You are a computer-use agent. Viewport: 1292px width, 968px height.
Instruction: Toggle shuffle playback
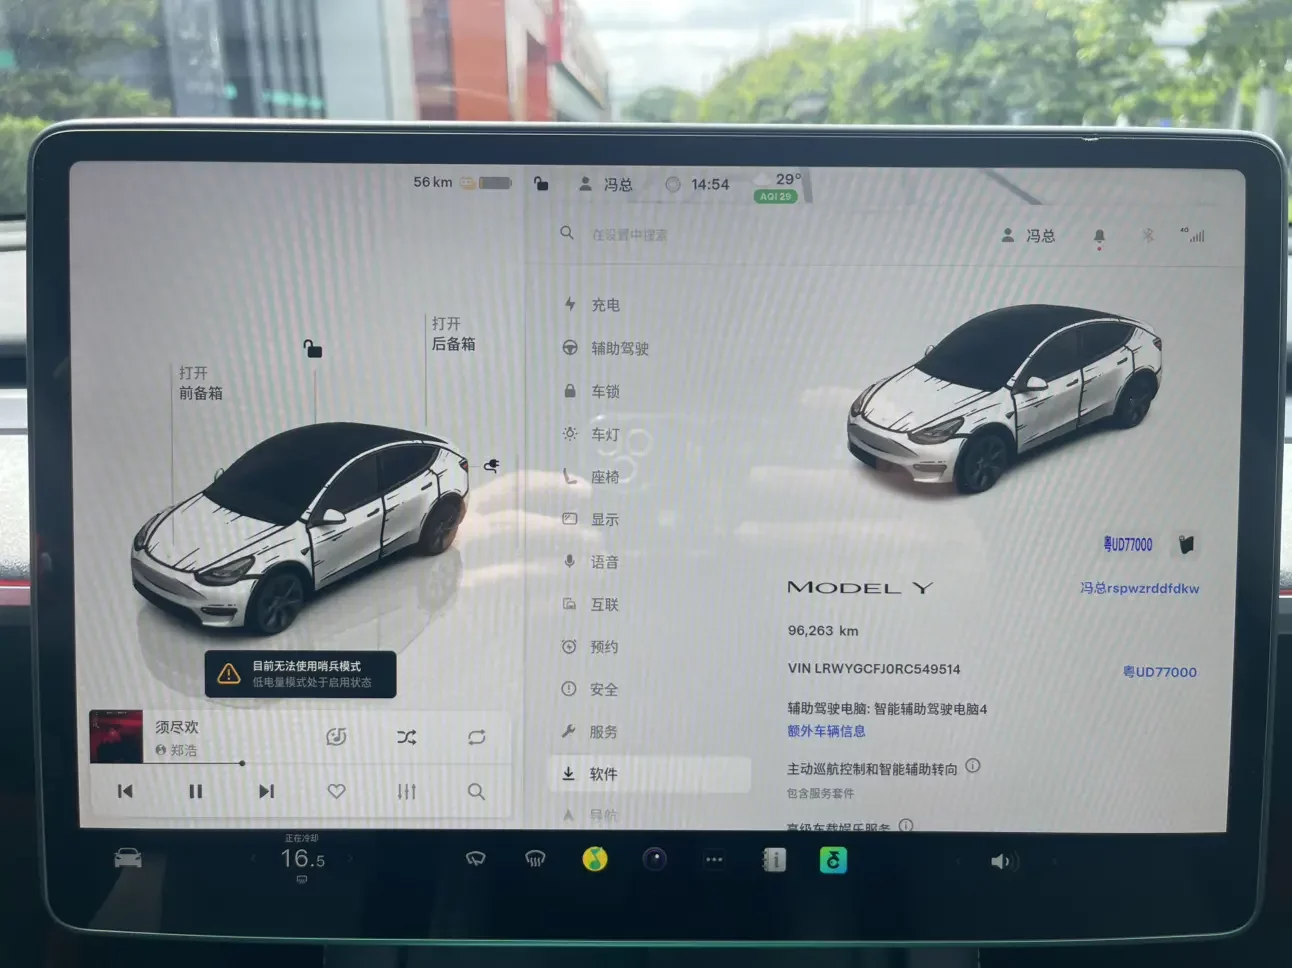[406, 737]
